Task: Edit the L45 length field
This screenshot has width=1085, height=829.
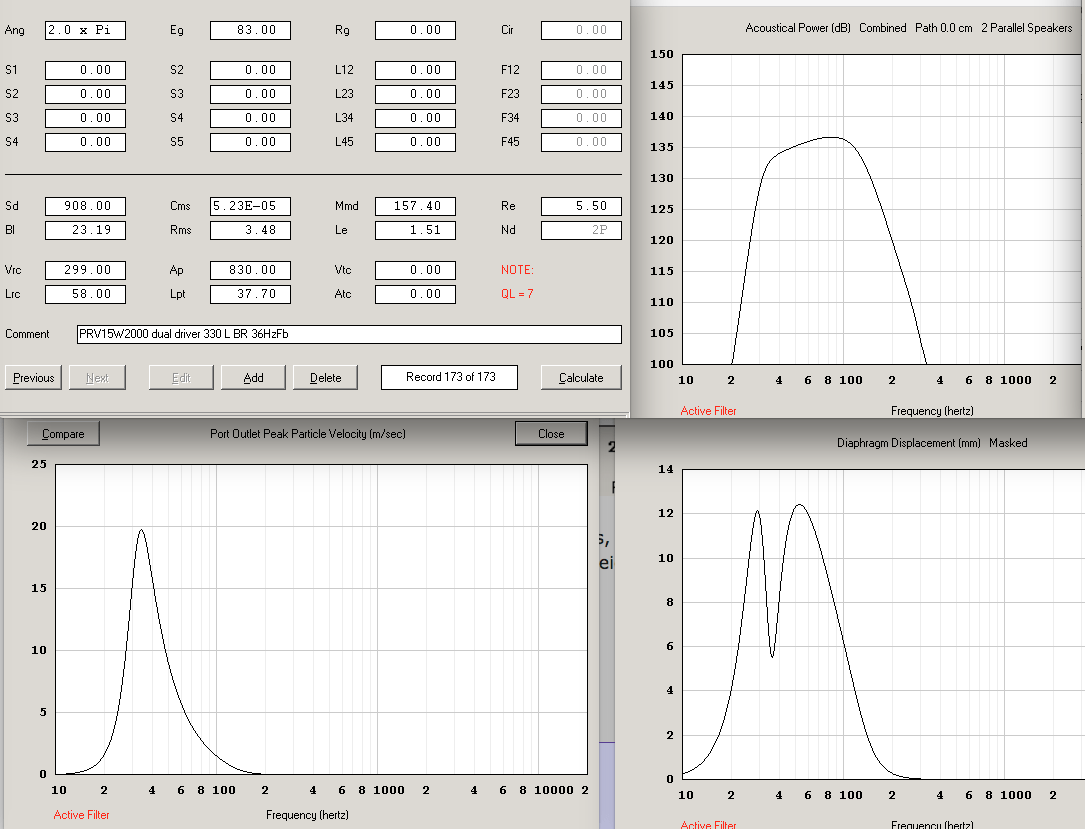Action: 415,142
